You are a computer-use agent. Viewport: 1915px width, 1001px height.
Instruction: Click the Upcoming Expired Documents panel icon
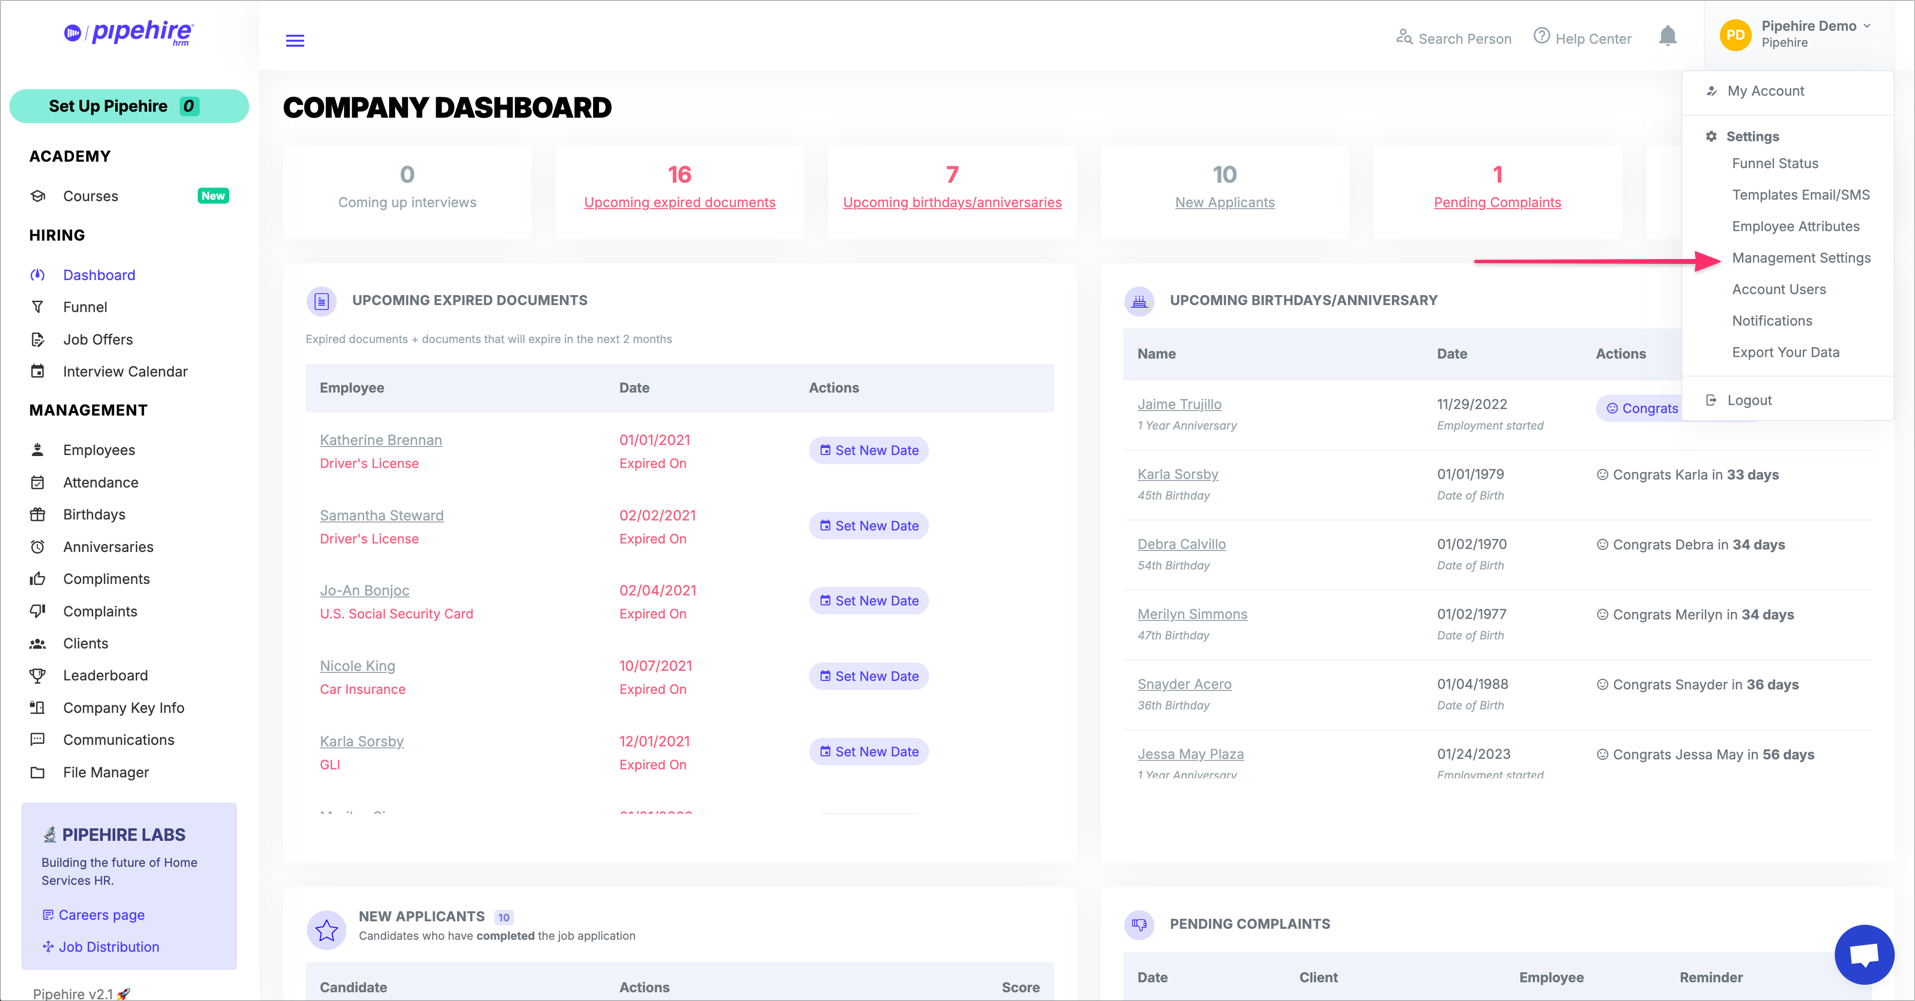[x=321, y=300]
